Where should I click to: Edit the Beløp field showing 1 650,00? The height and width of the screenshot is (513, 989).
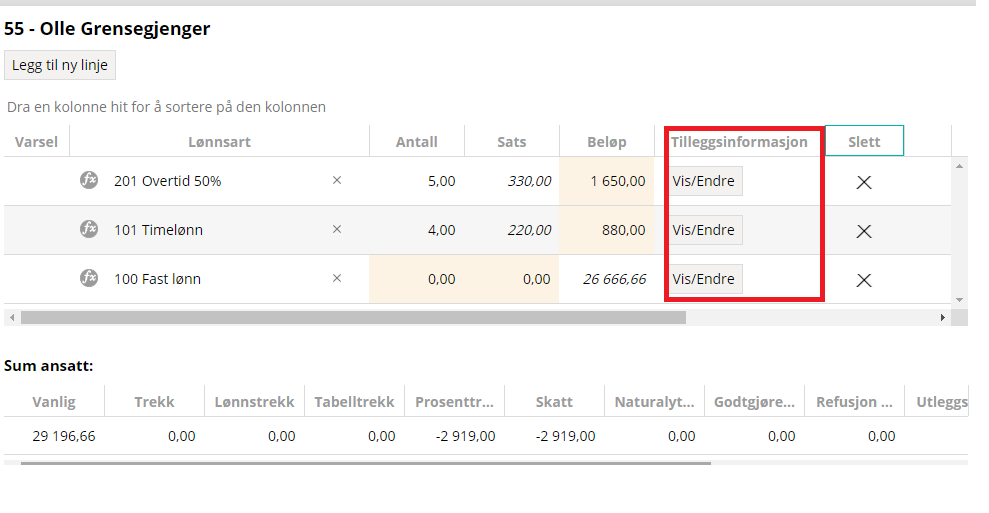[607, 181]
